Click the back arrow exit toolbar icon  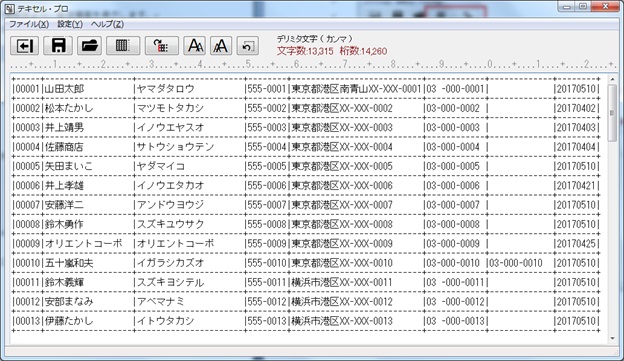(x=25, y=46)
